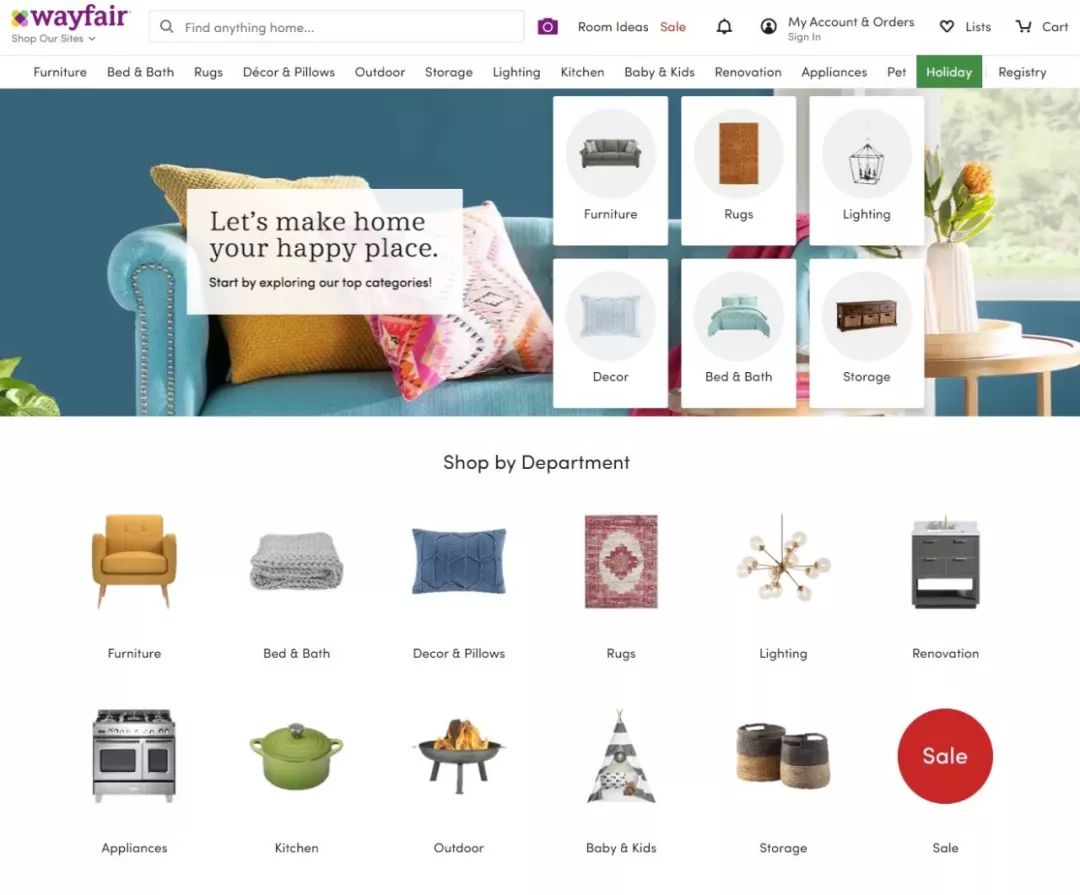The width and height of the screenshot is (1080, 895).
Task: Select the Lighting chandelier card in hero
Action: coord(866,170)
